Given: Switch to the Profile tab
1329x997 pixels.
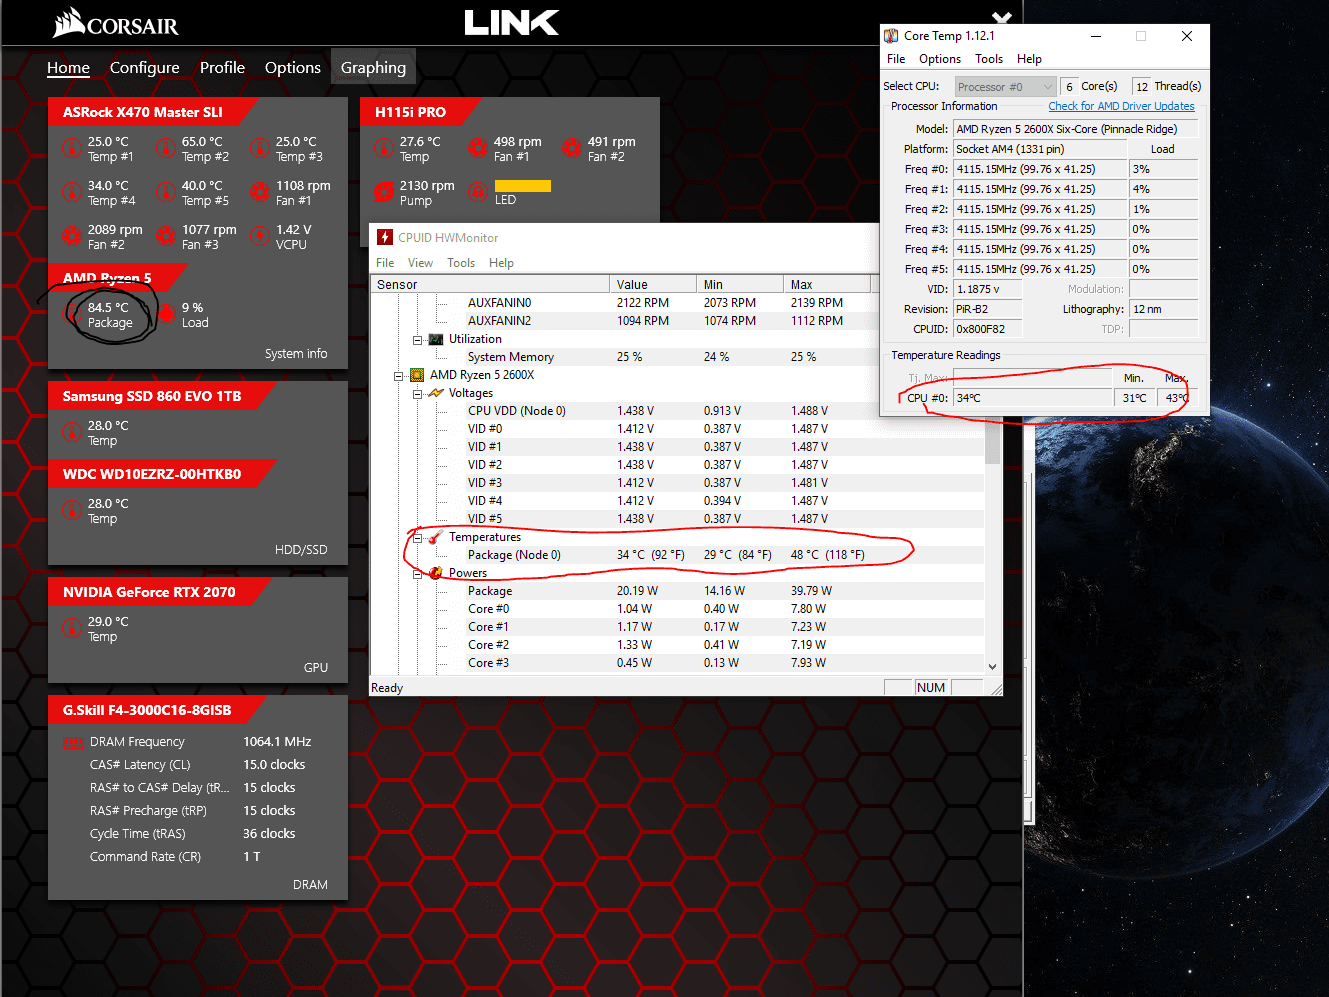Looking at the screenshot, I should [222, 68].
